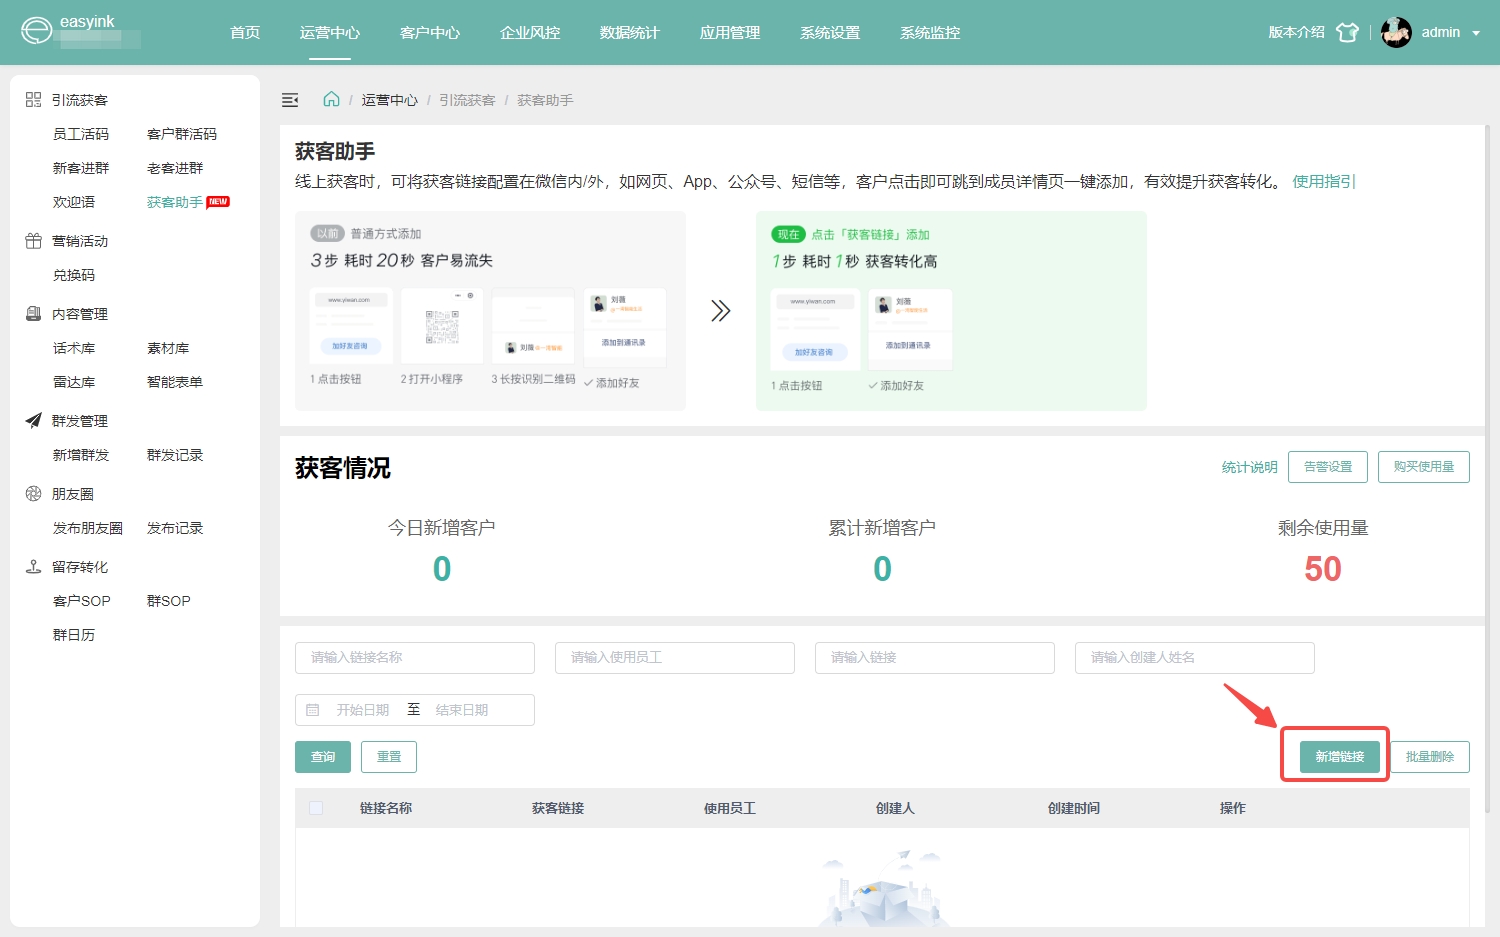Open the 开始日期 date picker
1500x937 pixels.
coord(363,710)
